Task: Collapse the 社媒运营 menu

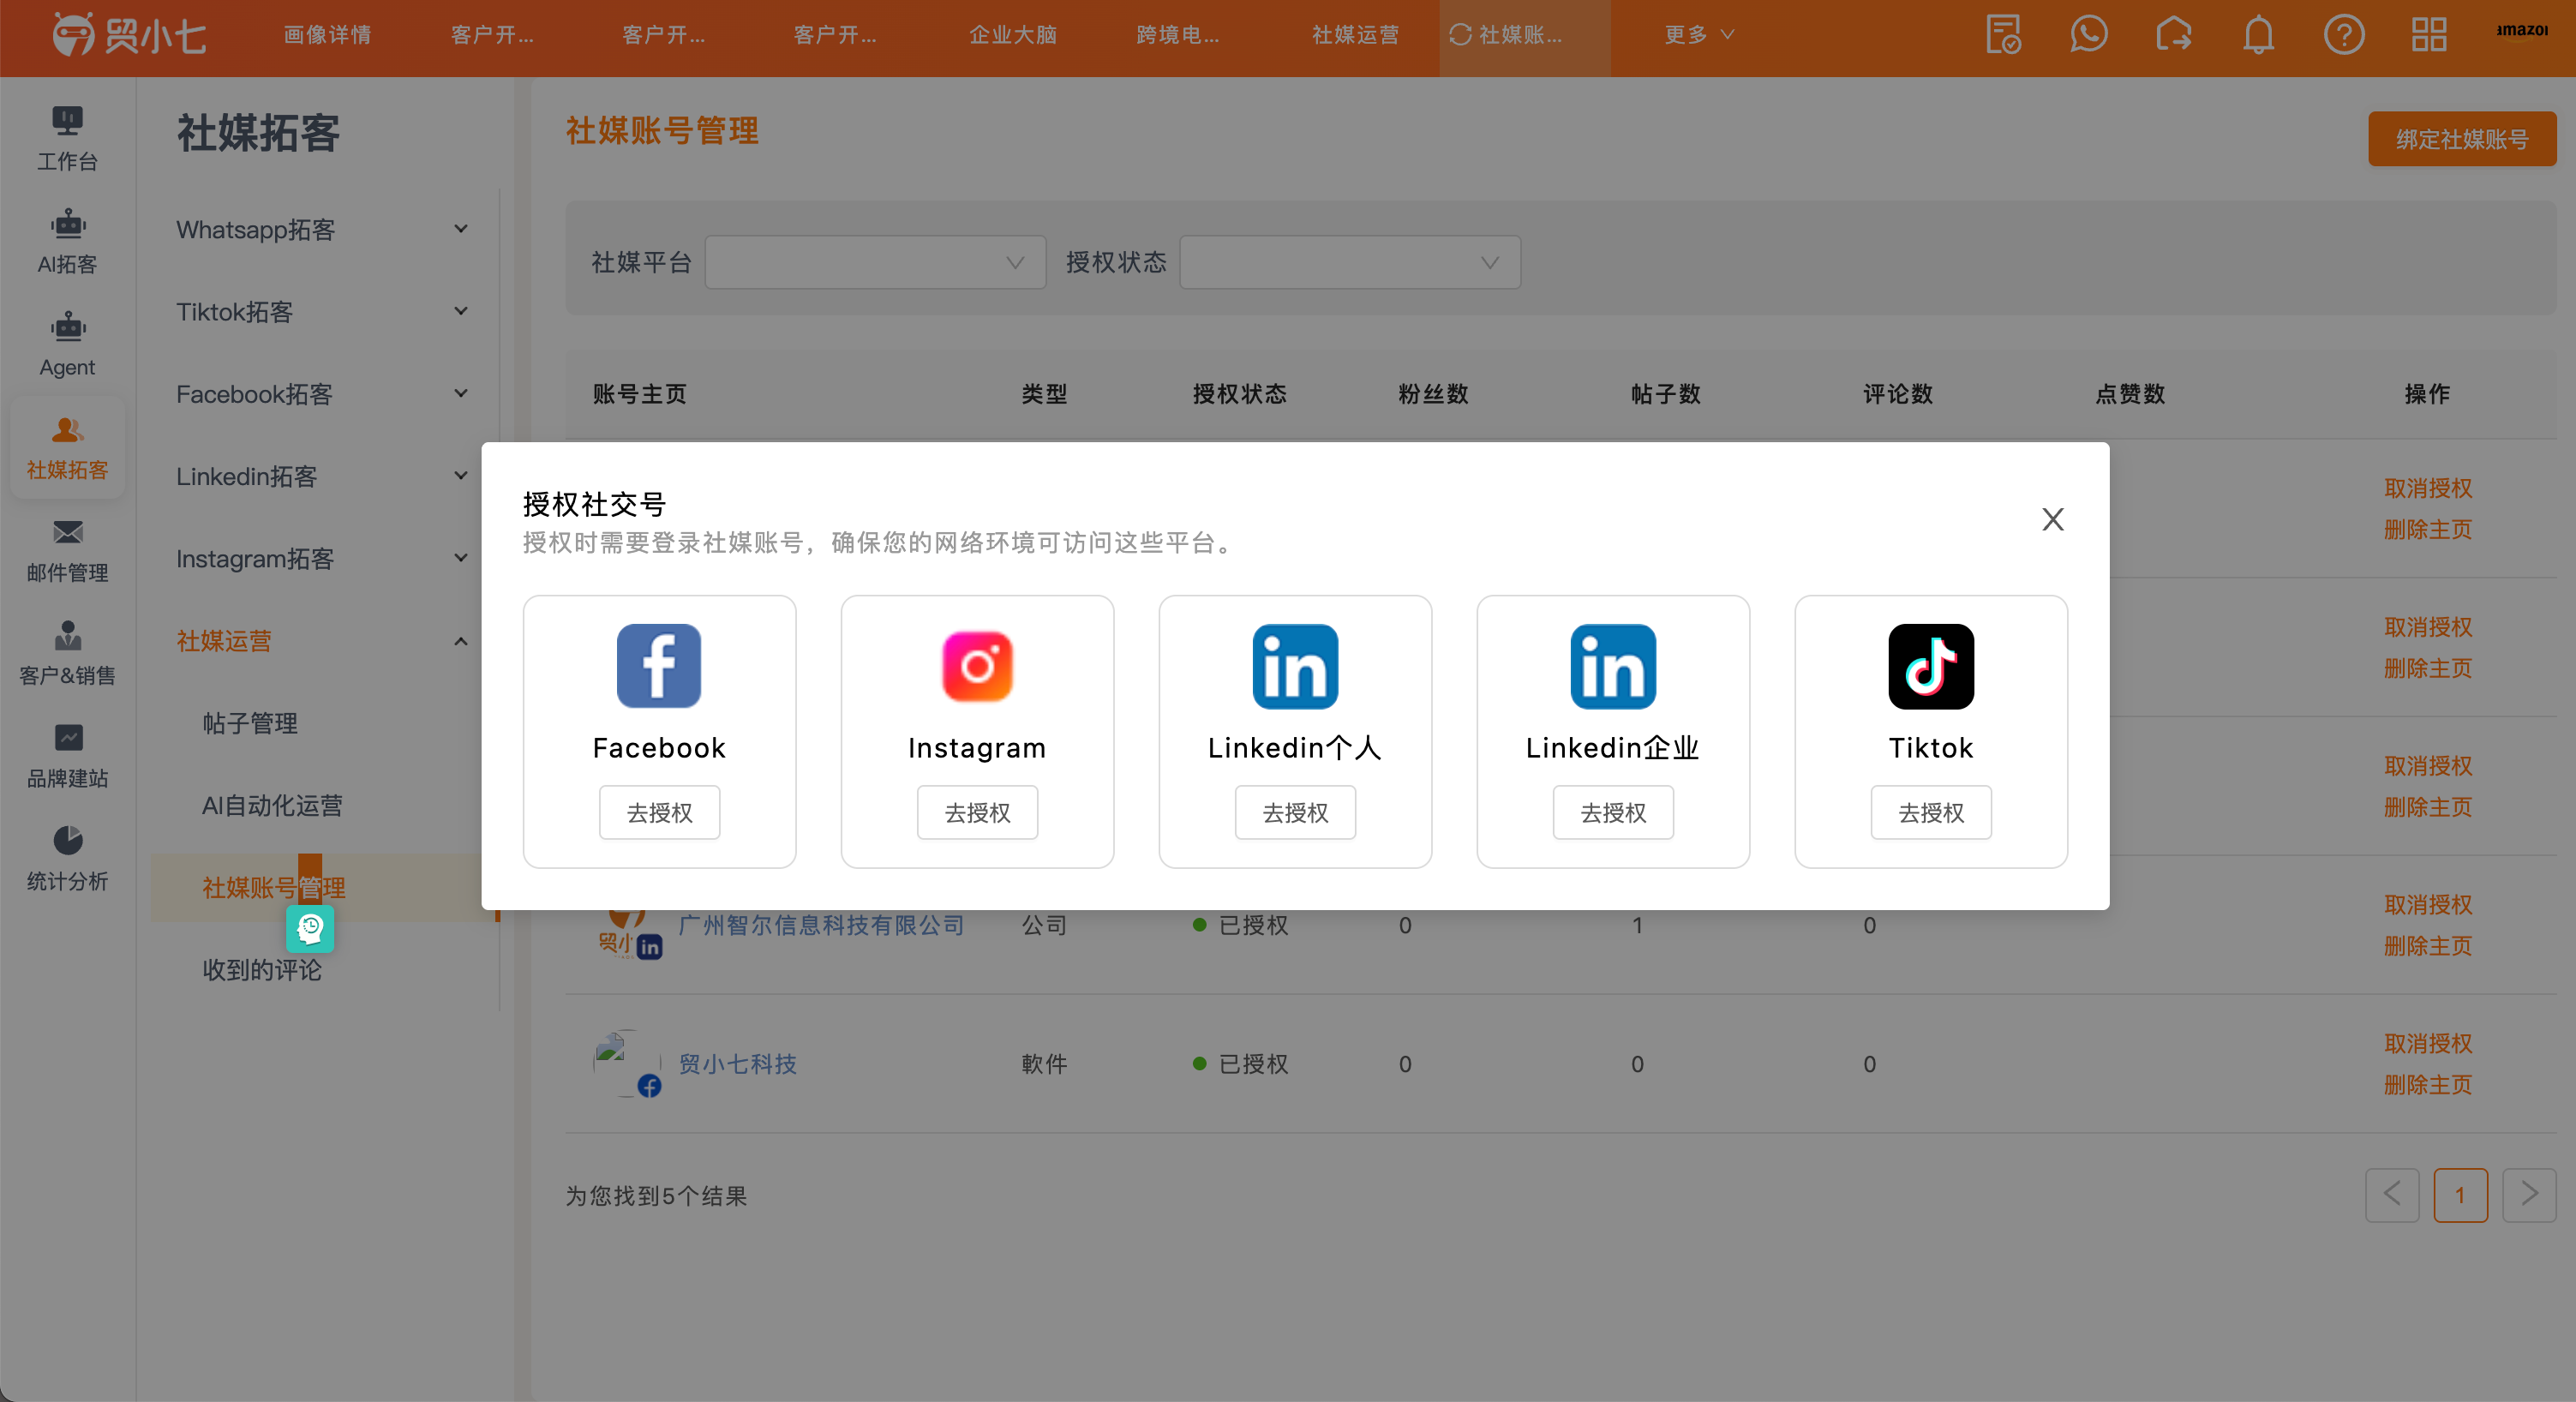Action: click(322, 641)
